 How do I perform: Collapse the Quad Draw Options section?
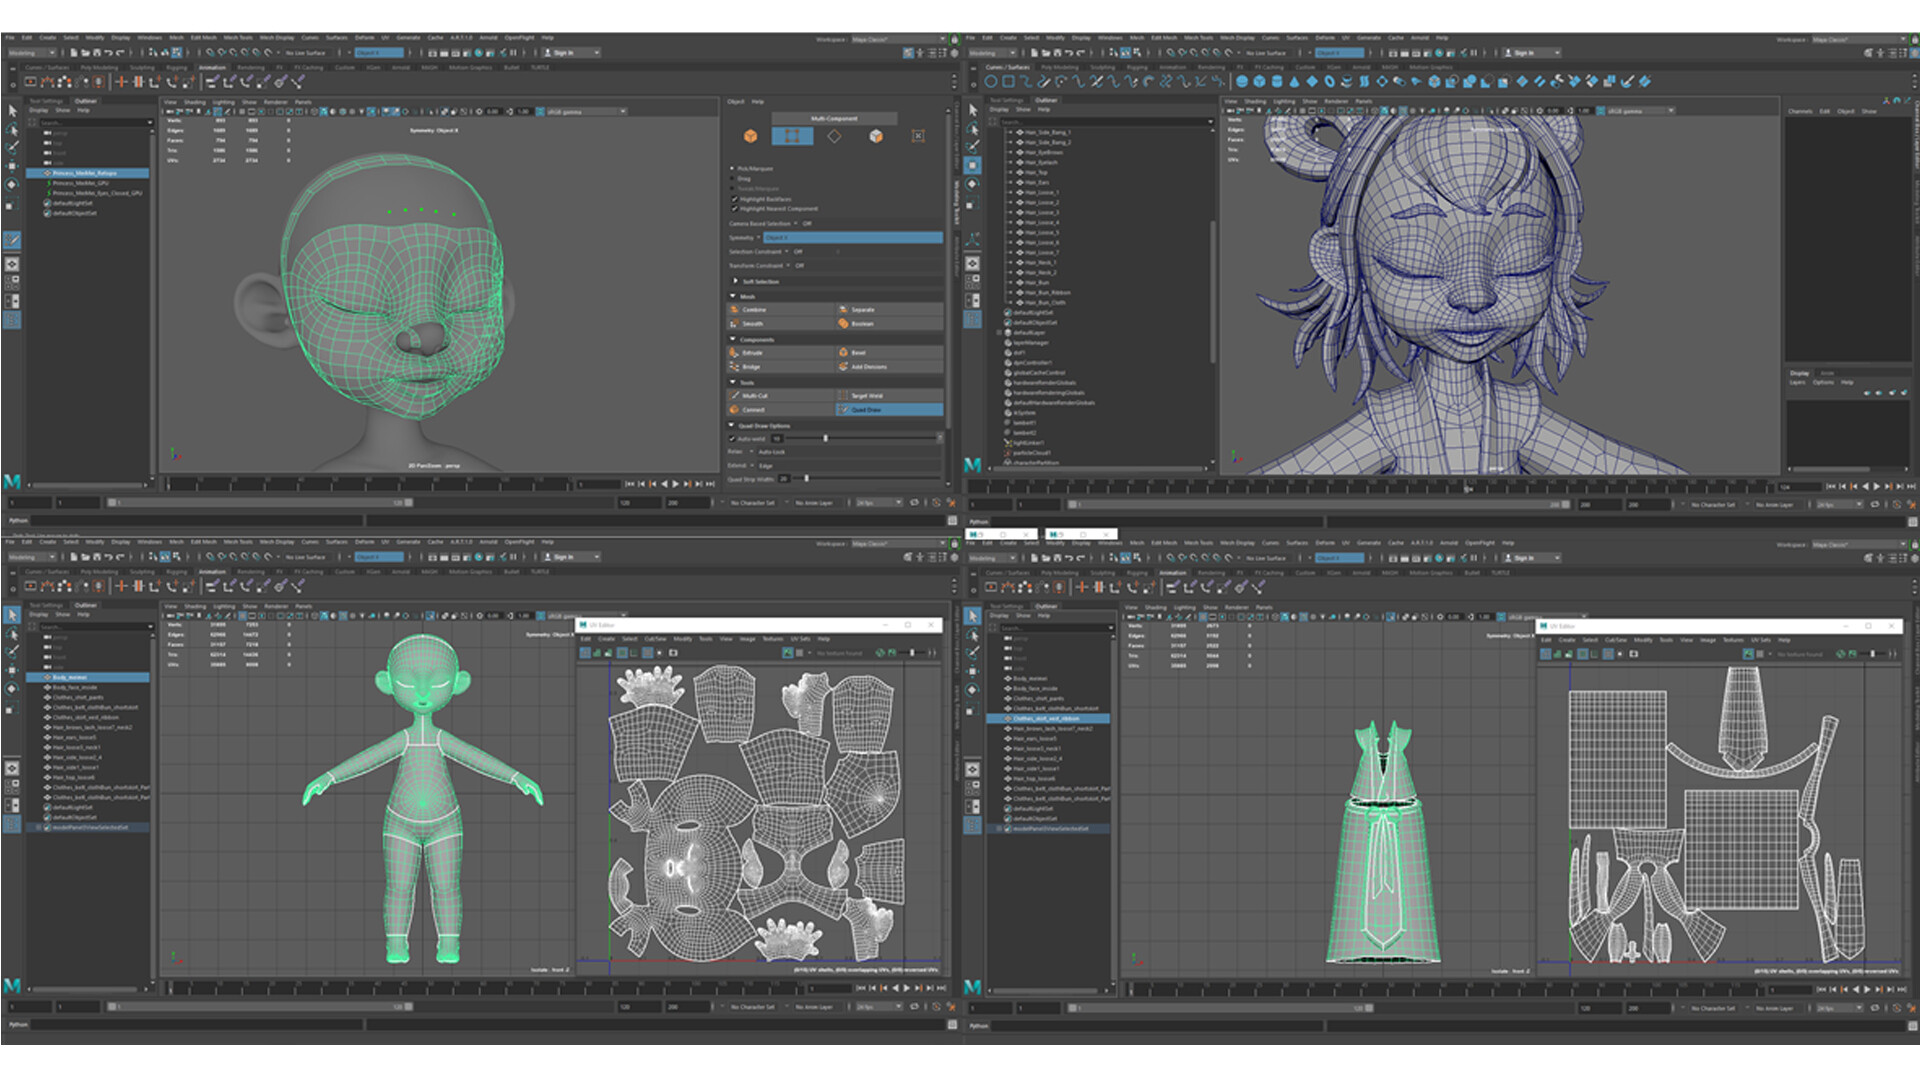pos(733,425)
